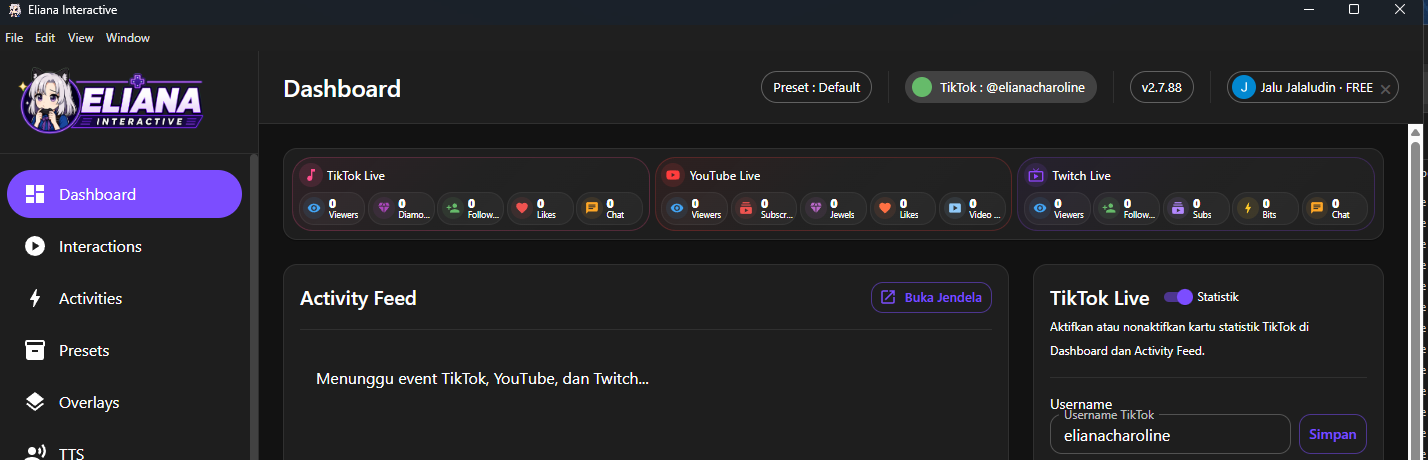
Task: Click the YouTube Jewels gem icon
Action: coord(816,208)
